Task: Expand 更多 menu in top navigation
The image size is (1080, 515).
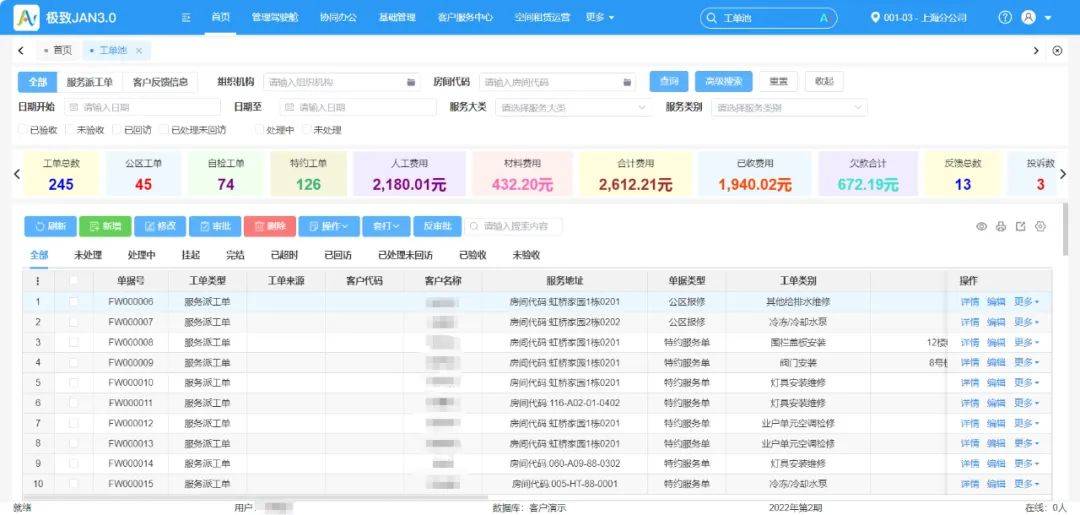Action: coord(600,17)
